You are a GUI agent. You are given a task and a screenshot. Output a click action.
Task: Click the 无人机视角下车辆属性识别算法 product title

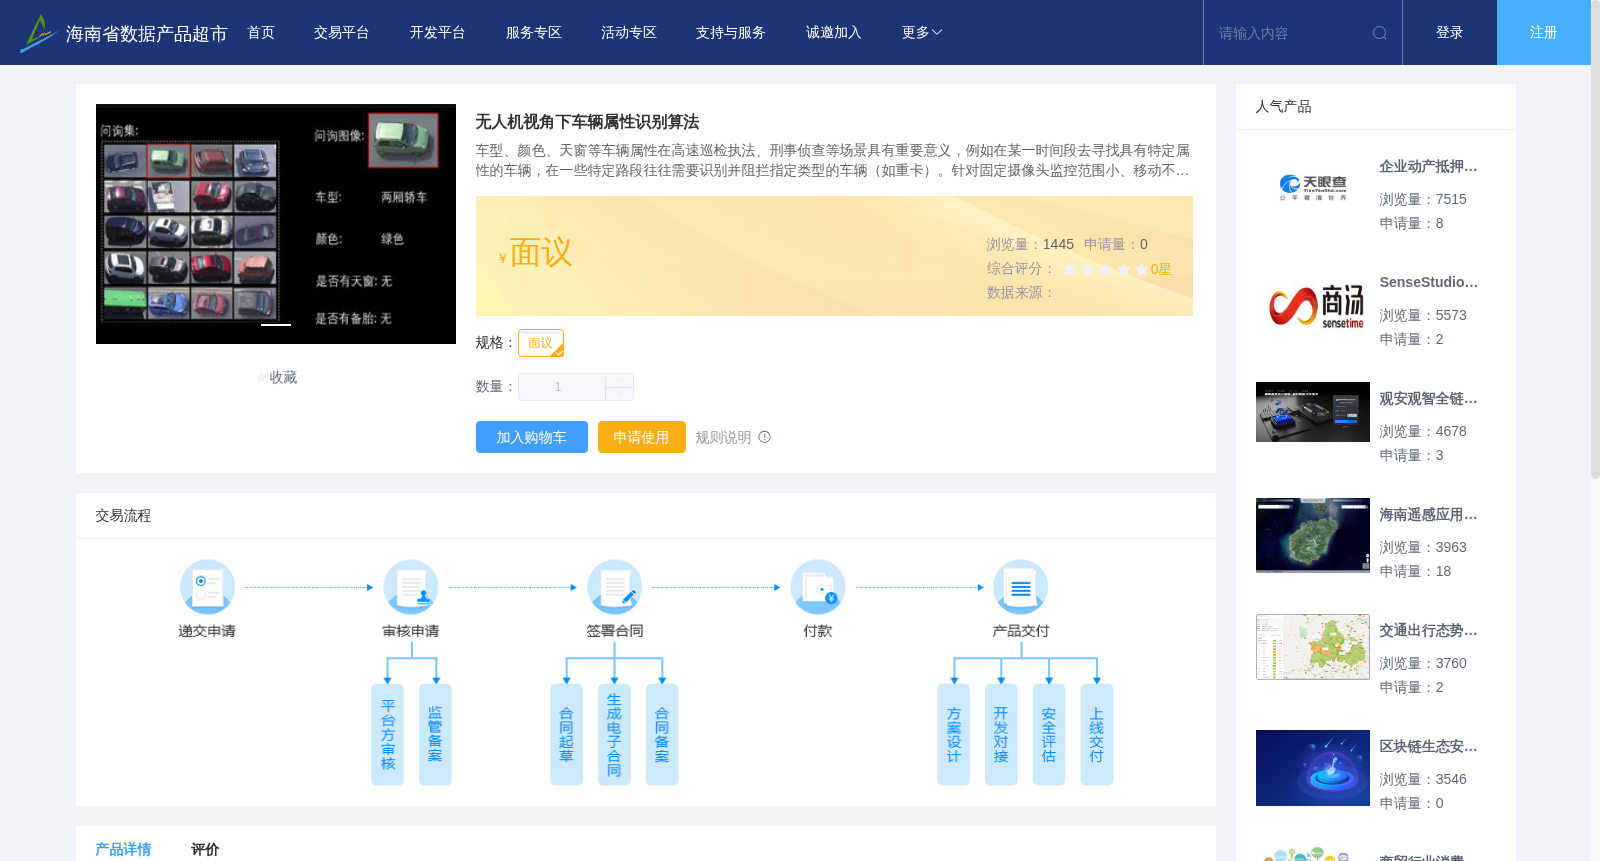tap(587, 122)
